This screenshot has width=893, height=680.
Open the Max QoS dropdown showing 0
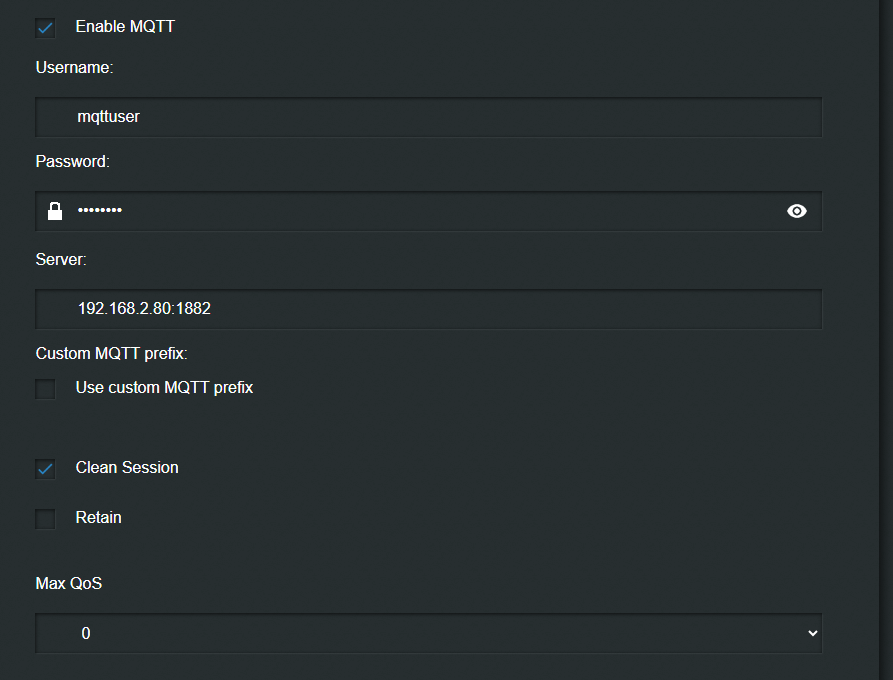pyautogui.click(x=428, y=633)
